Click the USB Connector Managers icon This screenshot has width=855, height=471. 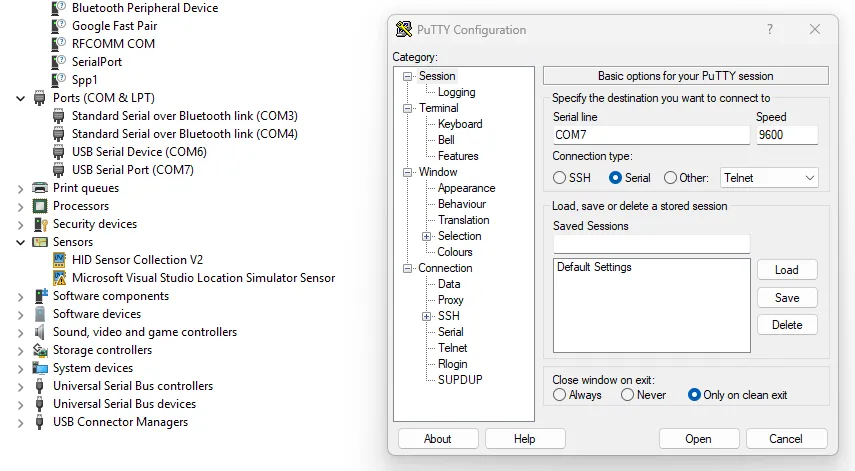coord(39,422)
